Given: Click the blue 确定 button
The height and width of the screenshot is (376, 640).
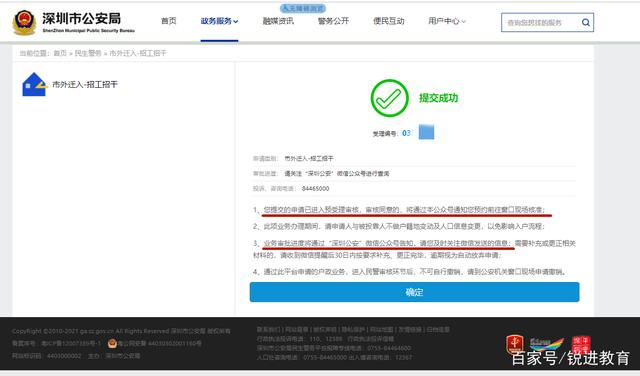Looking at the screenshot, I should coord(414,292).
